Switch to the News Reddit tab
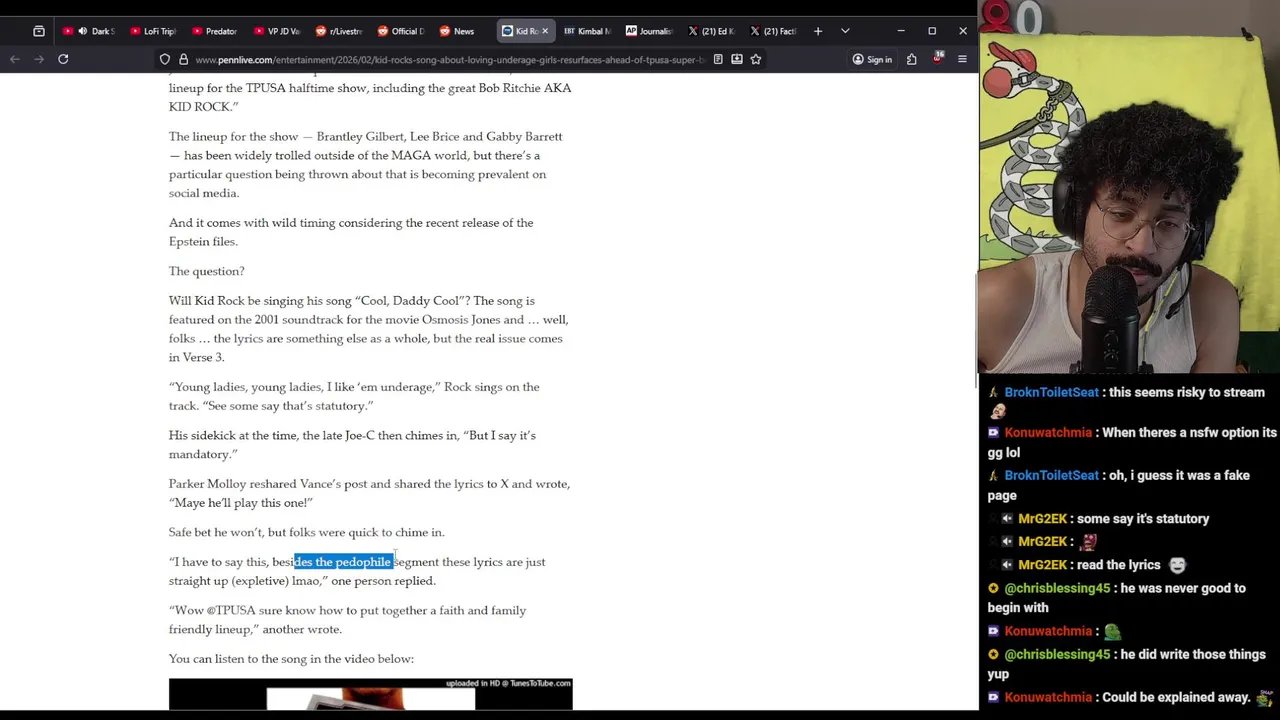Viewport: 1280px width, 720px height. coord(462,31)
